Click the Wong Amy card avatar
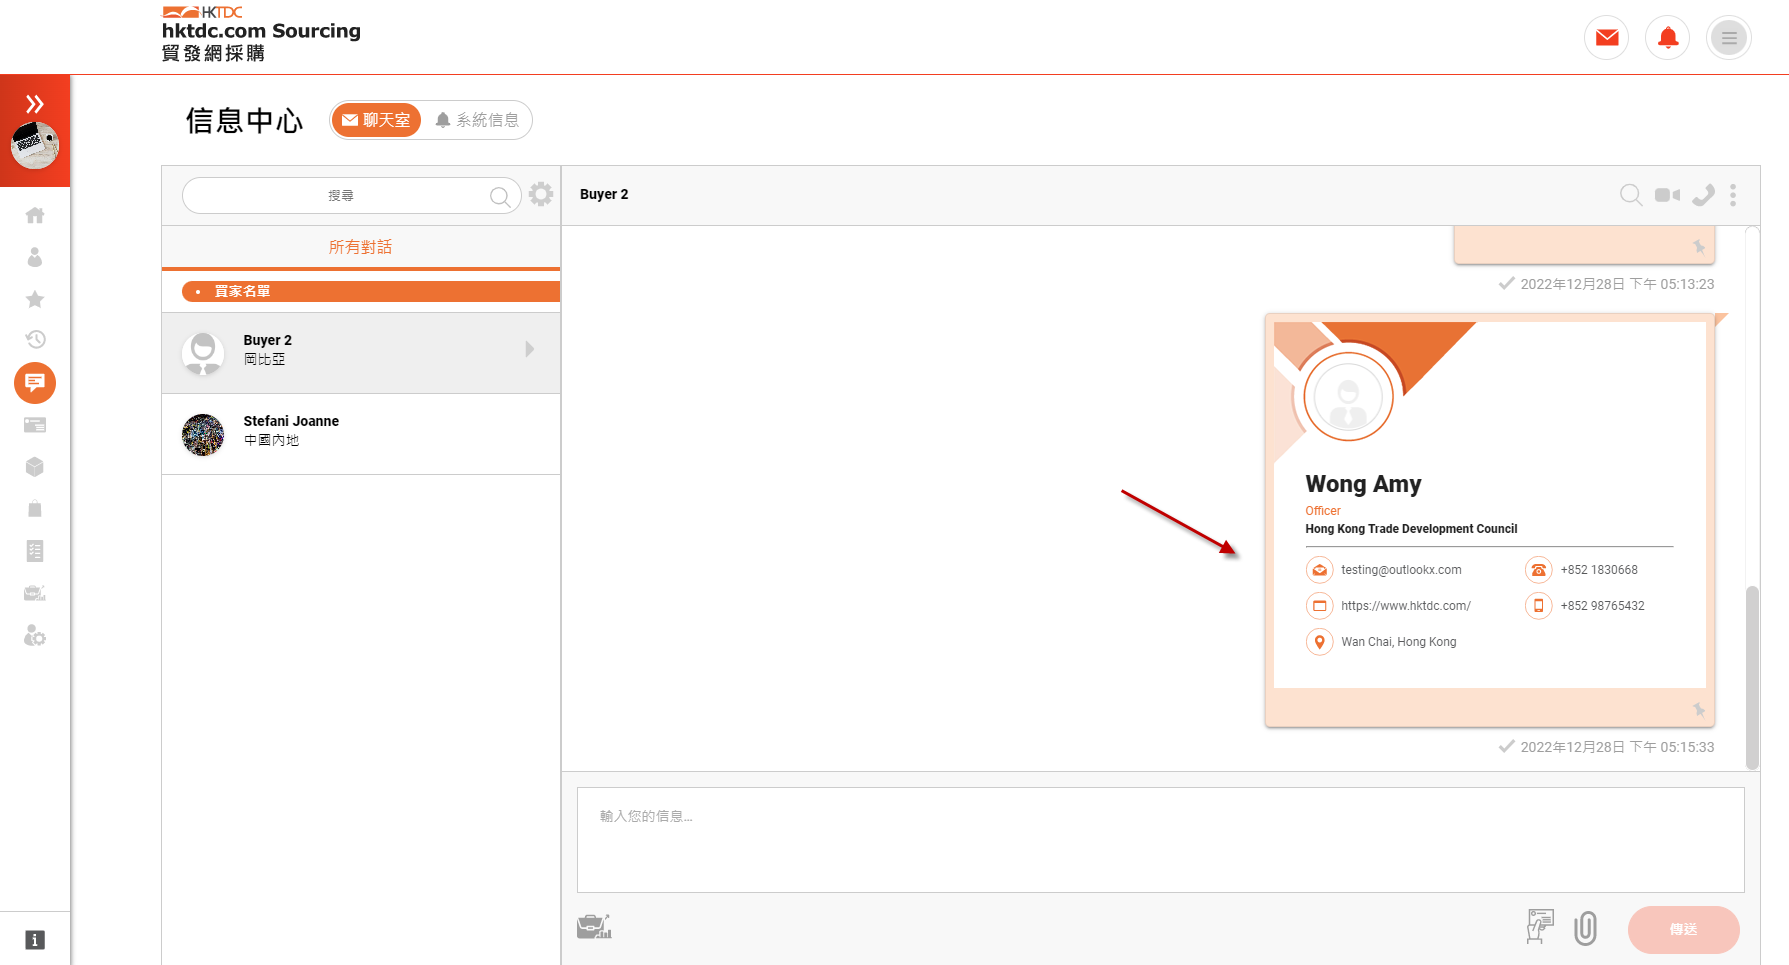 click(1348, 397)
